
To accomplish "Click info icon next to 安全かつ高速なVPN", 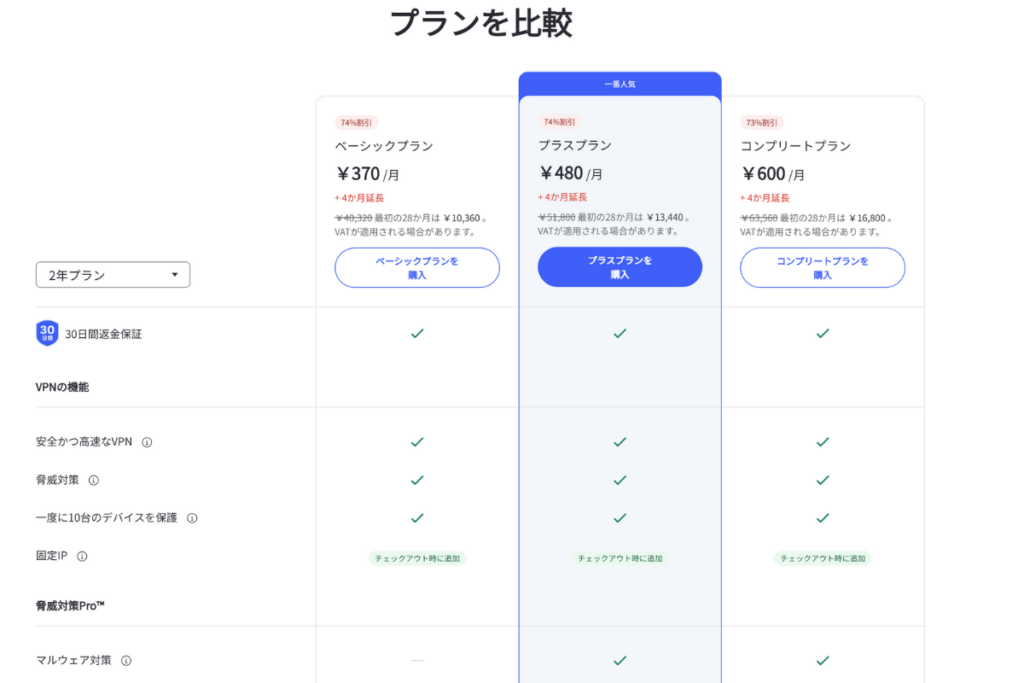I will coord(147,442).
